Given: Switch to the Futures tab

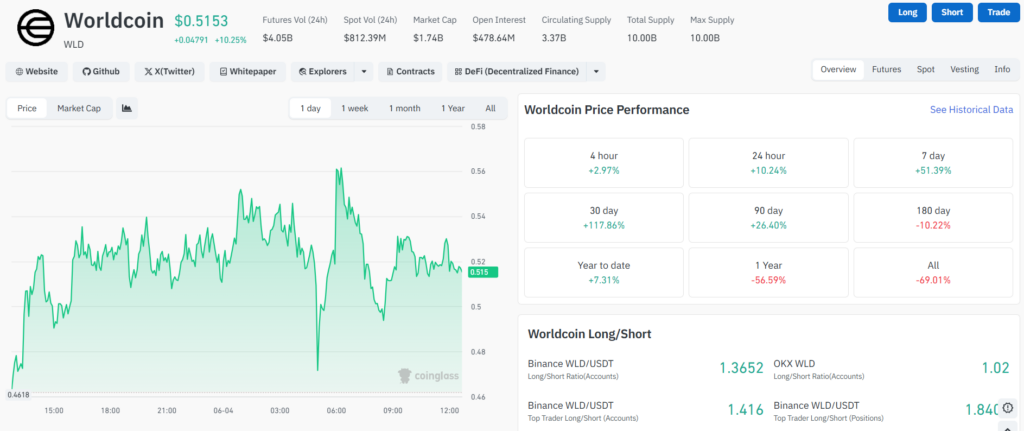Looking at the screenshot, I should pyautogui.click(x=886, y=69).
